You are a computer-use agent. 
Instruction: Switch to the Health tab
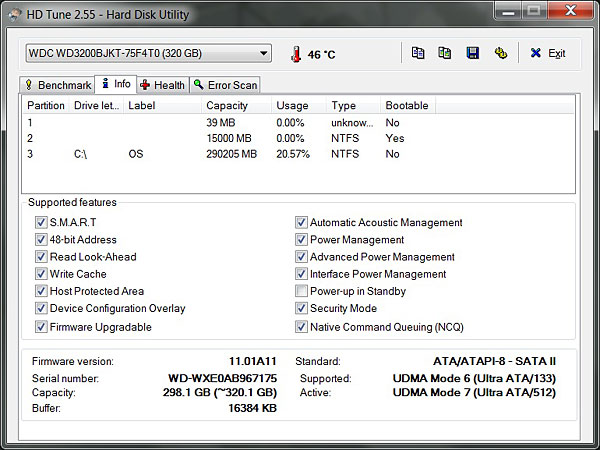[x=162, y=85]
